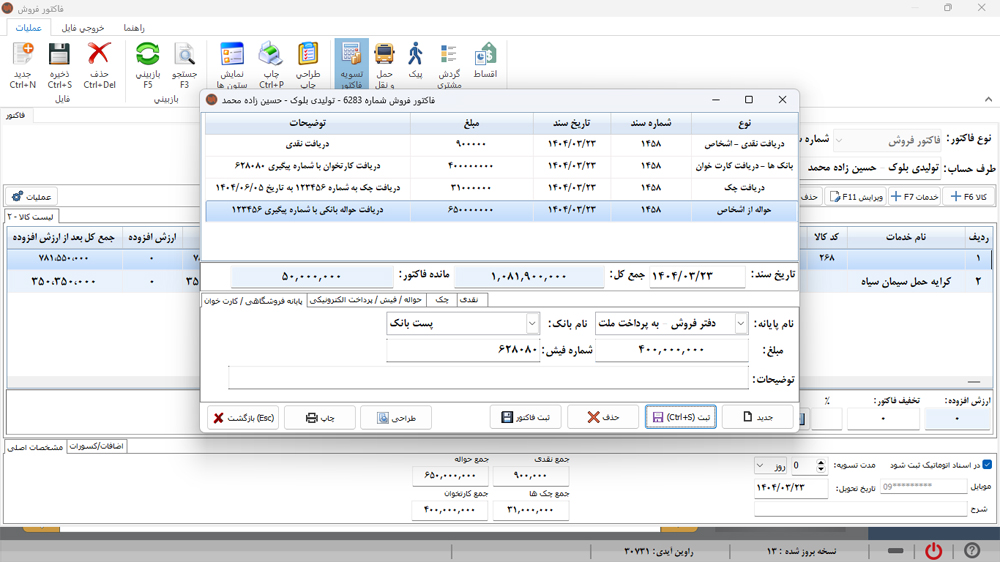Viewport: 1000px width, 562px height.
Task: Open جستجو (Search) from the toolbar
Action: [185, 55]
